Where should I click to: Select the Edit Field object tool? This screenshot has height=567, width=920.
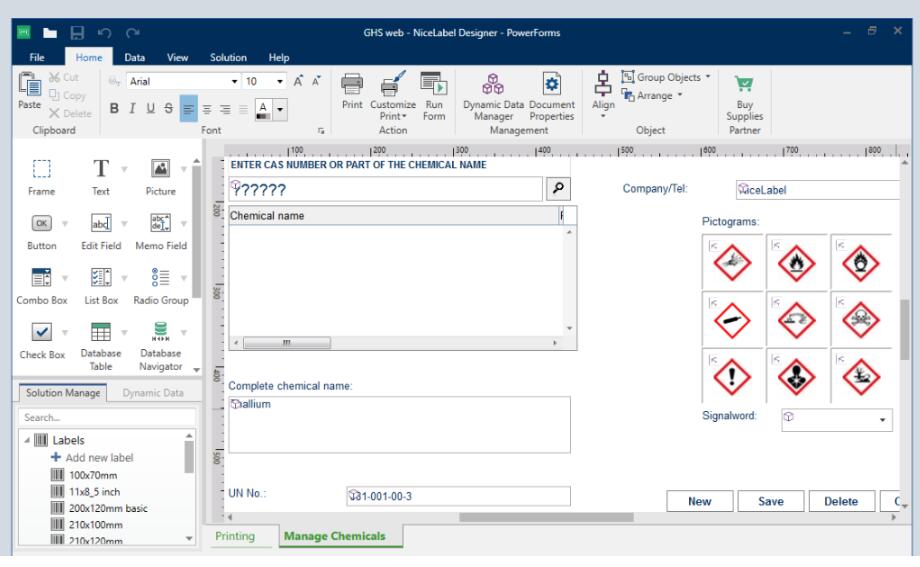101,231
